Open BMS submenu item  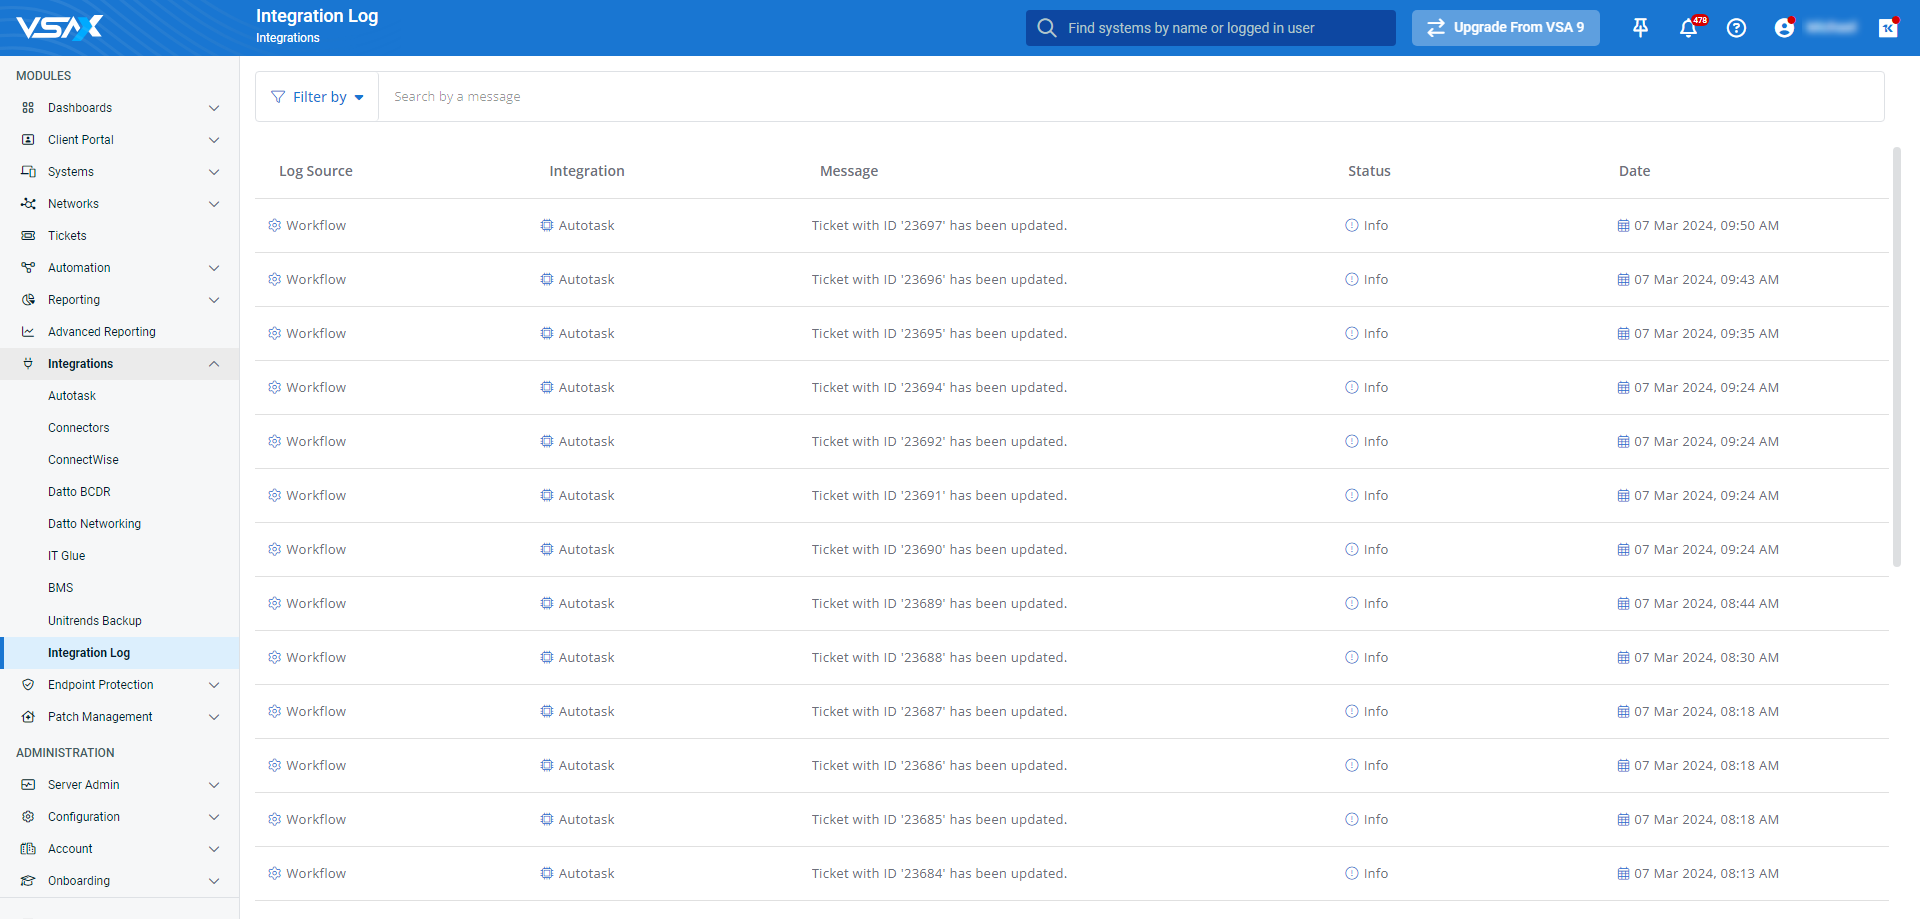point(61,588)
